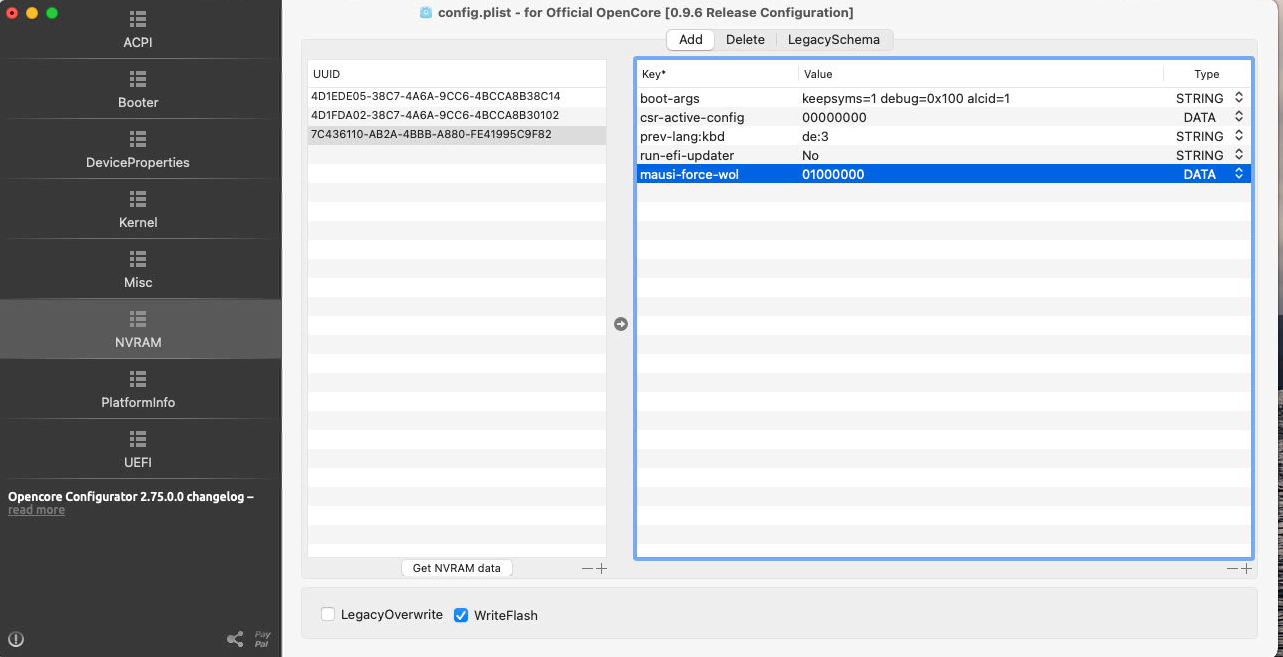This screenshot has width=1283, height=657.
Task: Click the Type column header
Action: (1207, 74)
